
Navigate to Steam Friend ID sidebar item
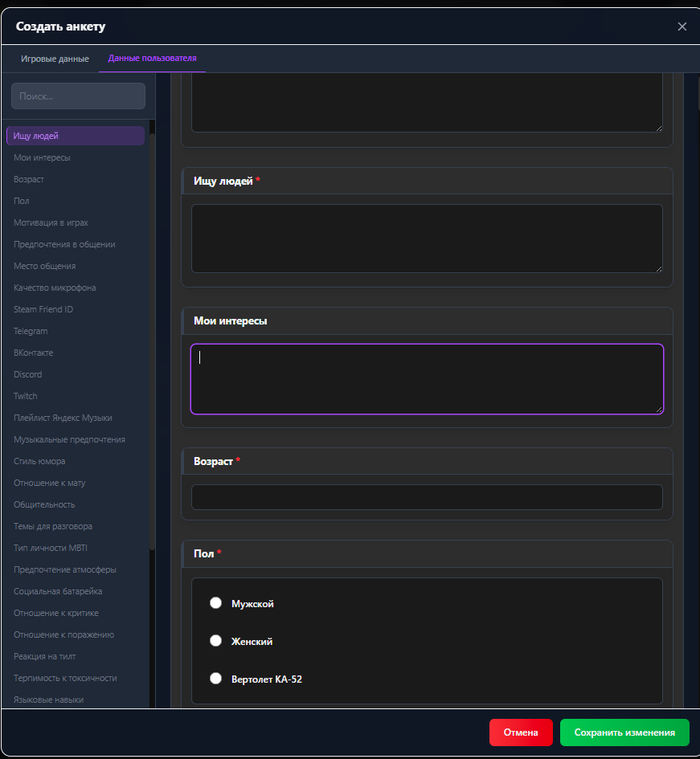point(43,310)
